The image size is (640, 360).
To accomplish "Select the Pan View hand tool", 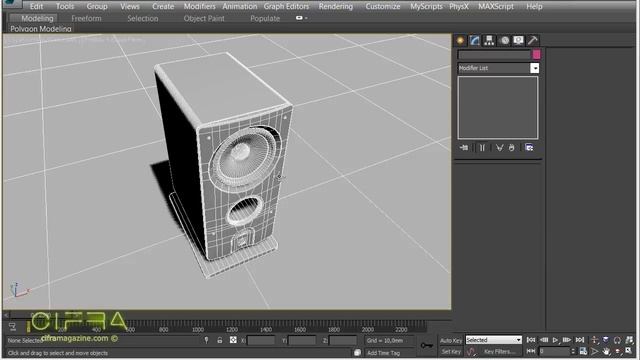I will click(x=606, y=351).
